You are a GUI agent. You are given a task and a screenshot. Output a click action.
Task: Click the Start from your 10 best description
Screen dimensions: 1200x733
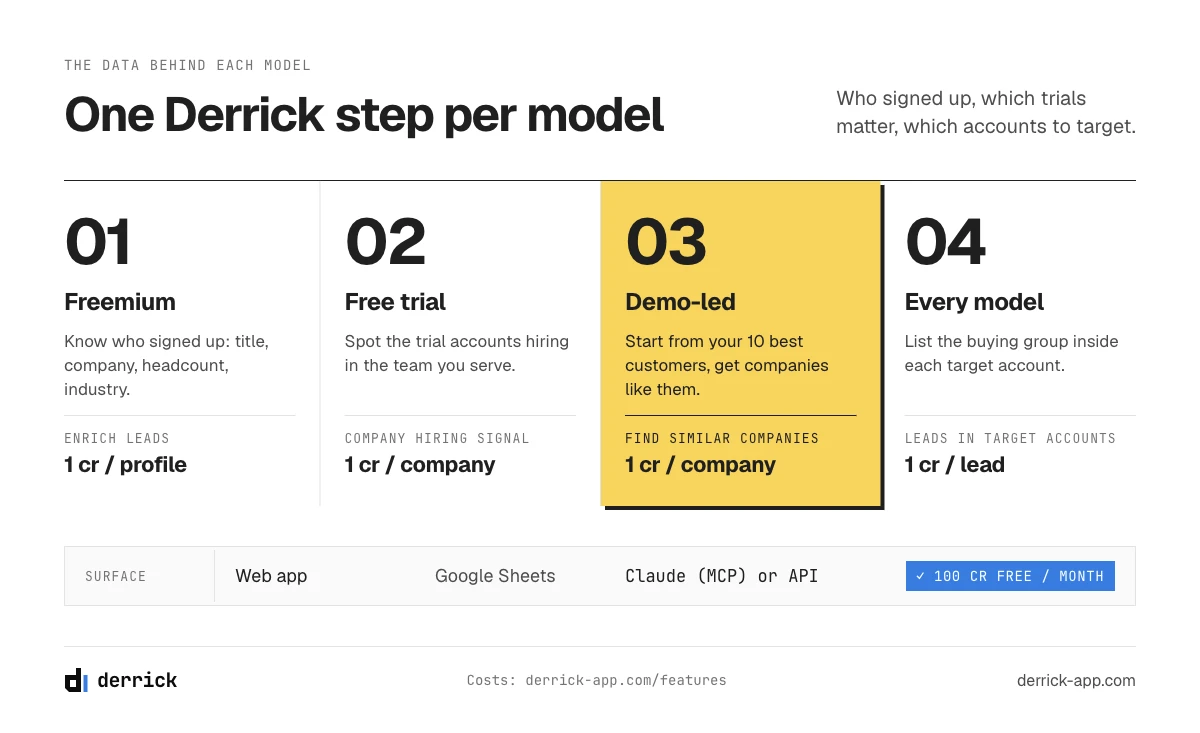(x=727, y=365)
